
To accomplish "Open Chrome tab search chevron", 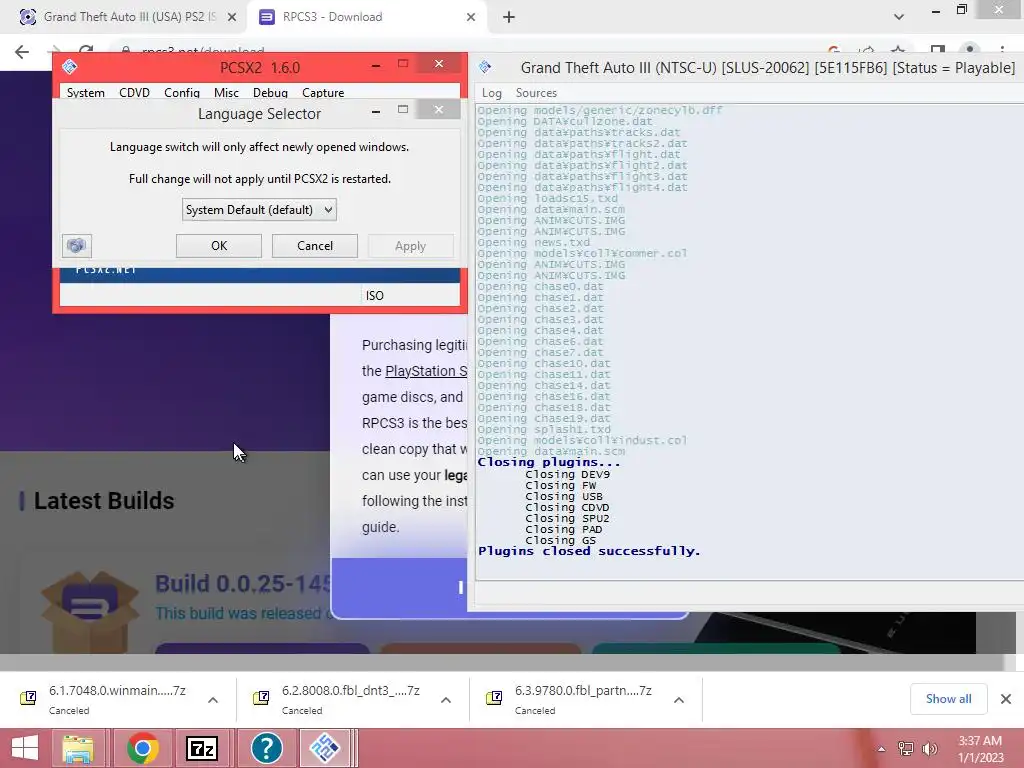I will click(x=899, y=17).
